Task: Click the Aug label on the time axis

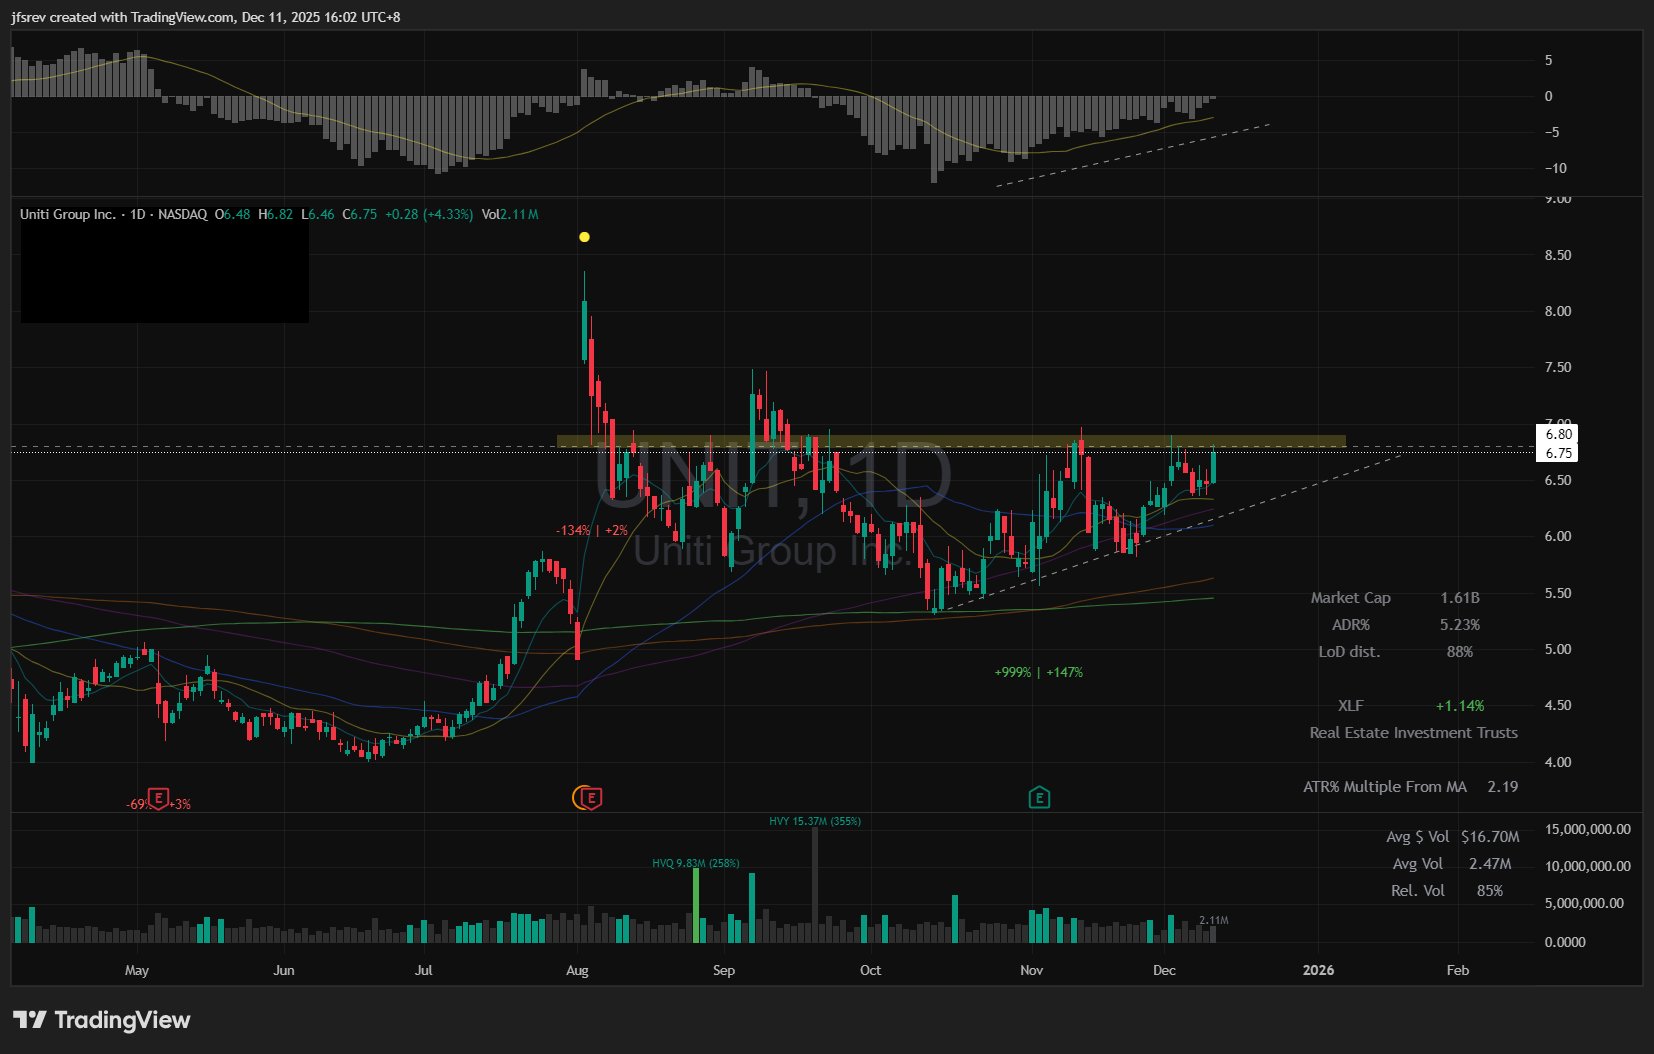Action: coord(577,970)
